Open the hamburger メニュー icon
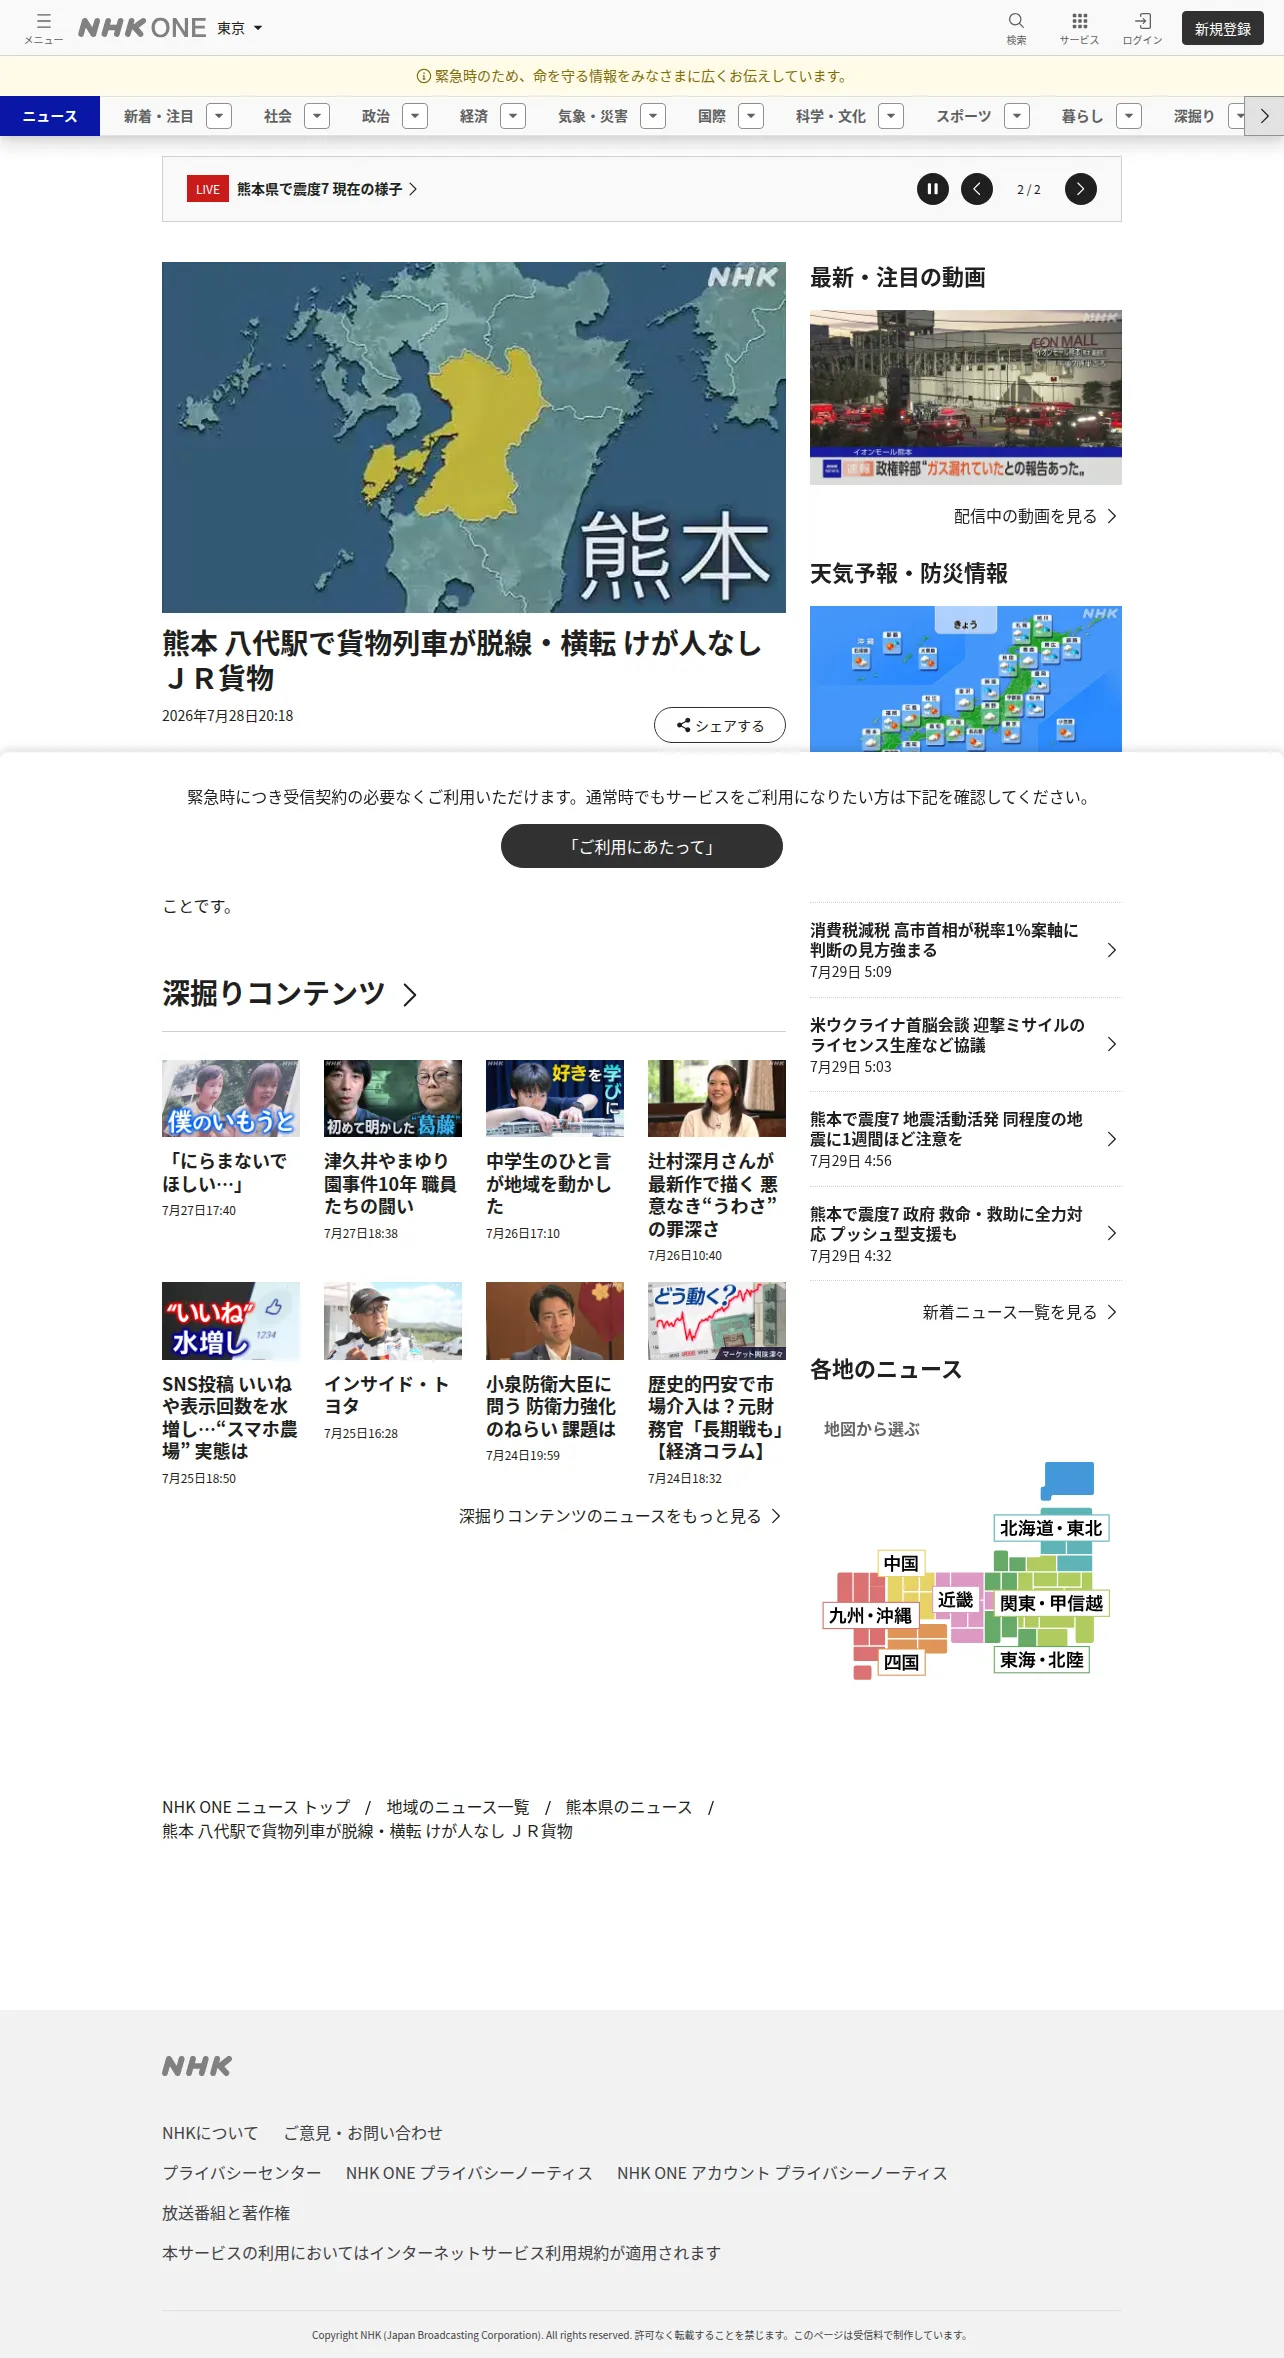This screenshot has height=2358, width=1284. point(43,28)
